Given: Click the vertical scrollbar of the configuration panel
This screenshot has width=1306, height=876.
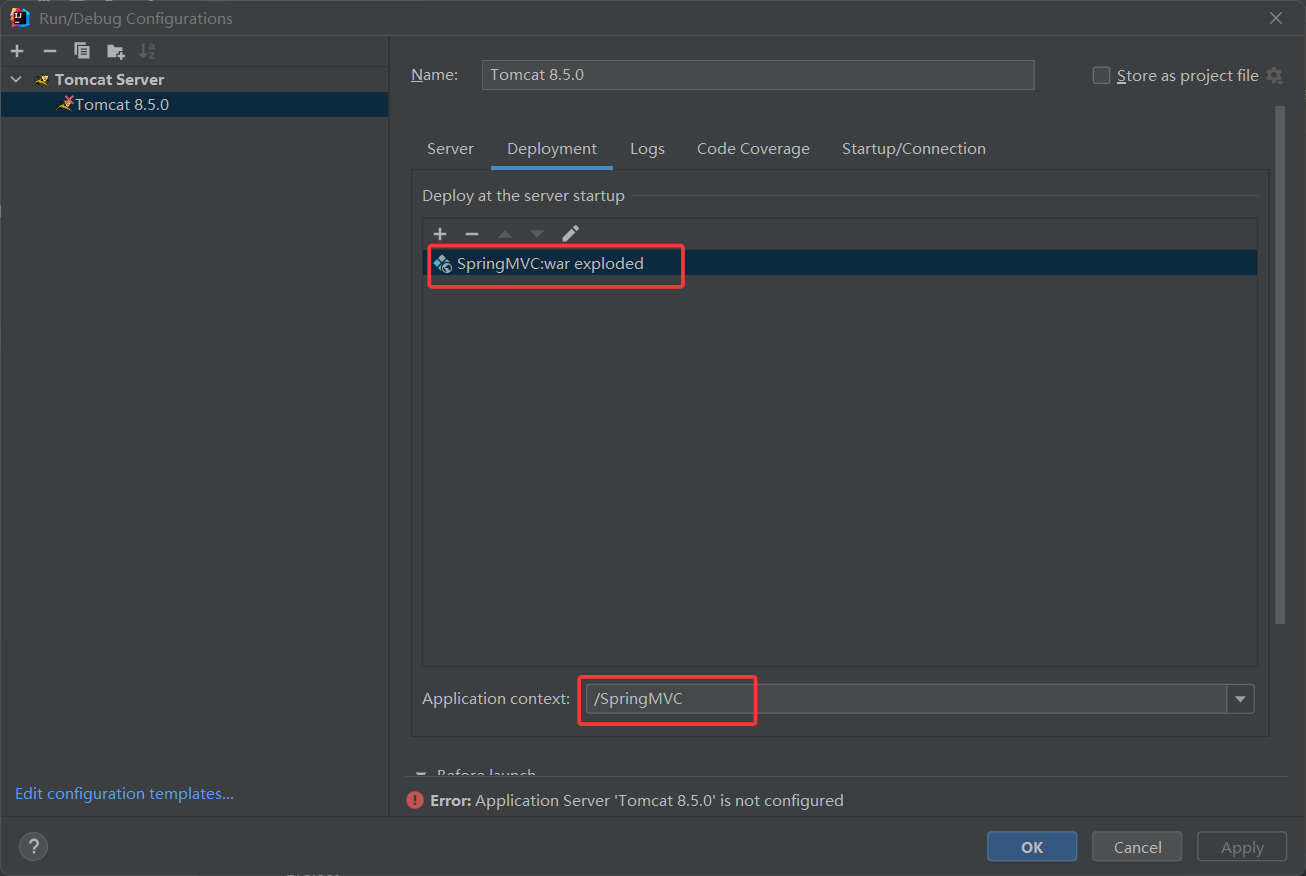Looking at the screenshot, I should pos(1280,365).
